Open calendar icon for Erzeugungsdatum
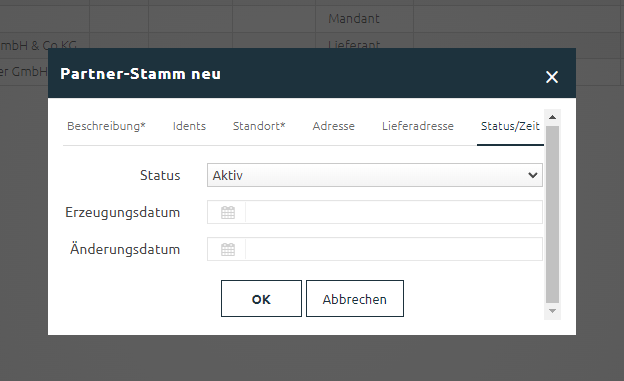Screen dimensions: 624x381 point(228,212)
